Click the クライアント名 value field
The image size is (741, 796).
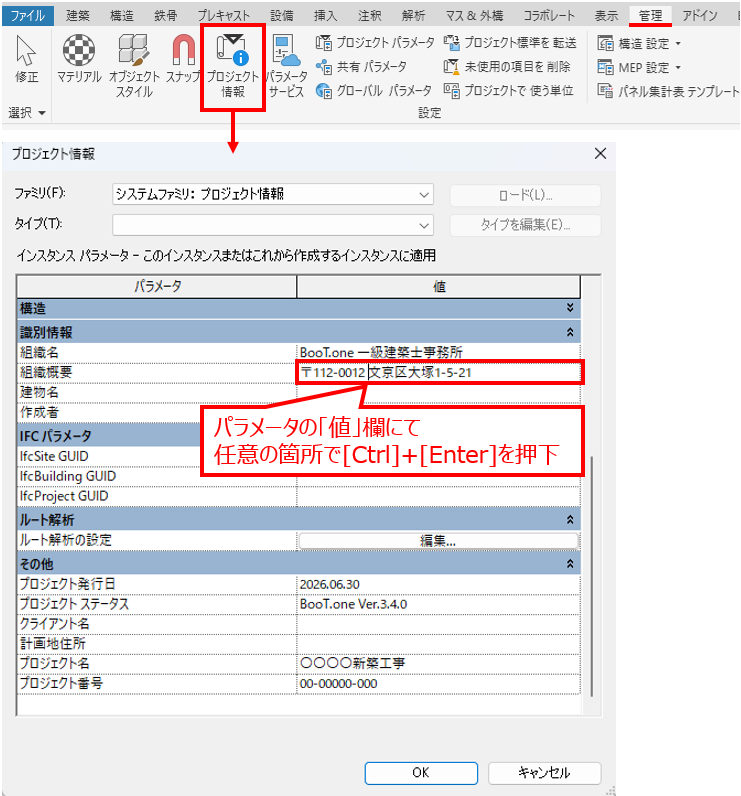tap(439, 624)
